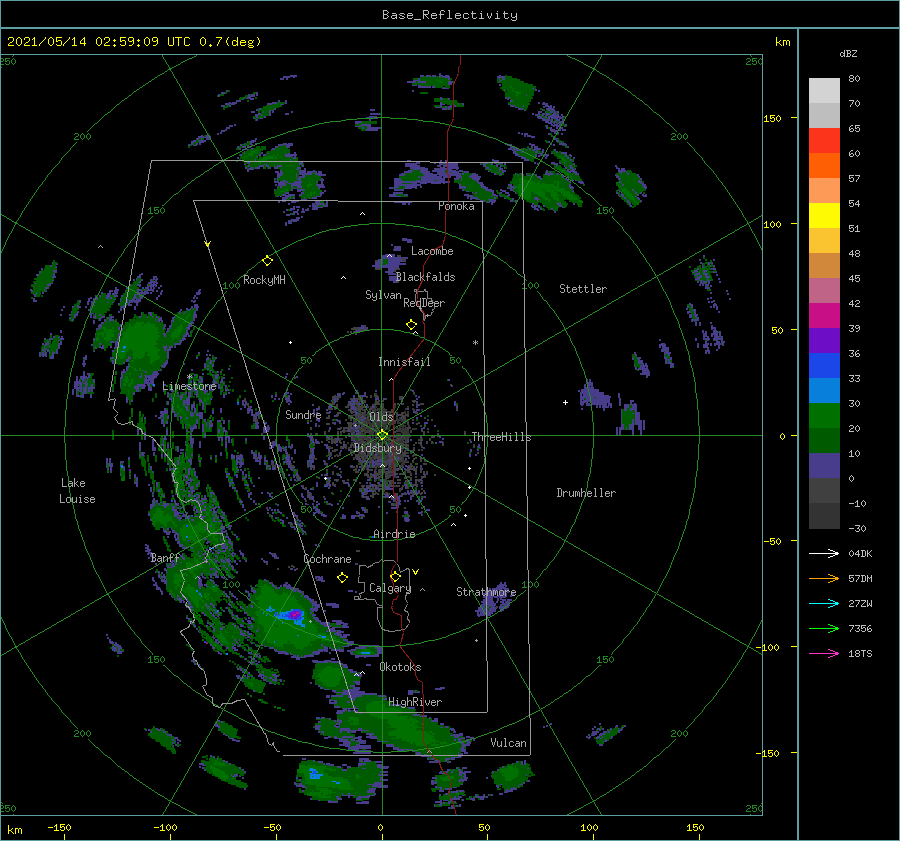Screen dimensions: 900x841
Task: Click the Okotoks label
Action: (400, 667)
